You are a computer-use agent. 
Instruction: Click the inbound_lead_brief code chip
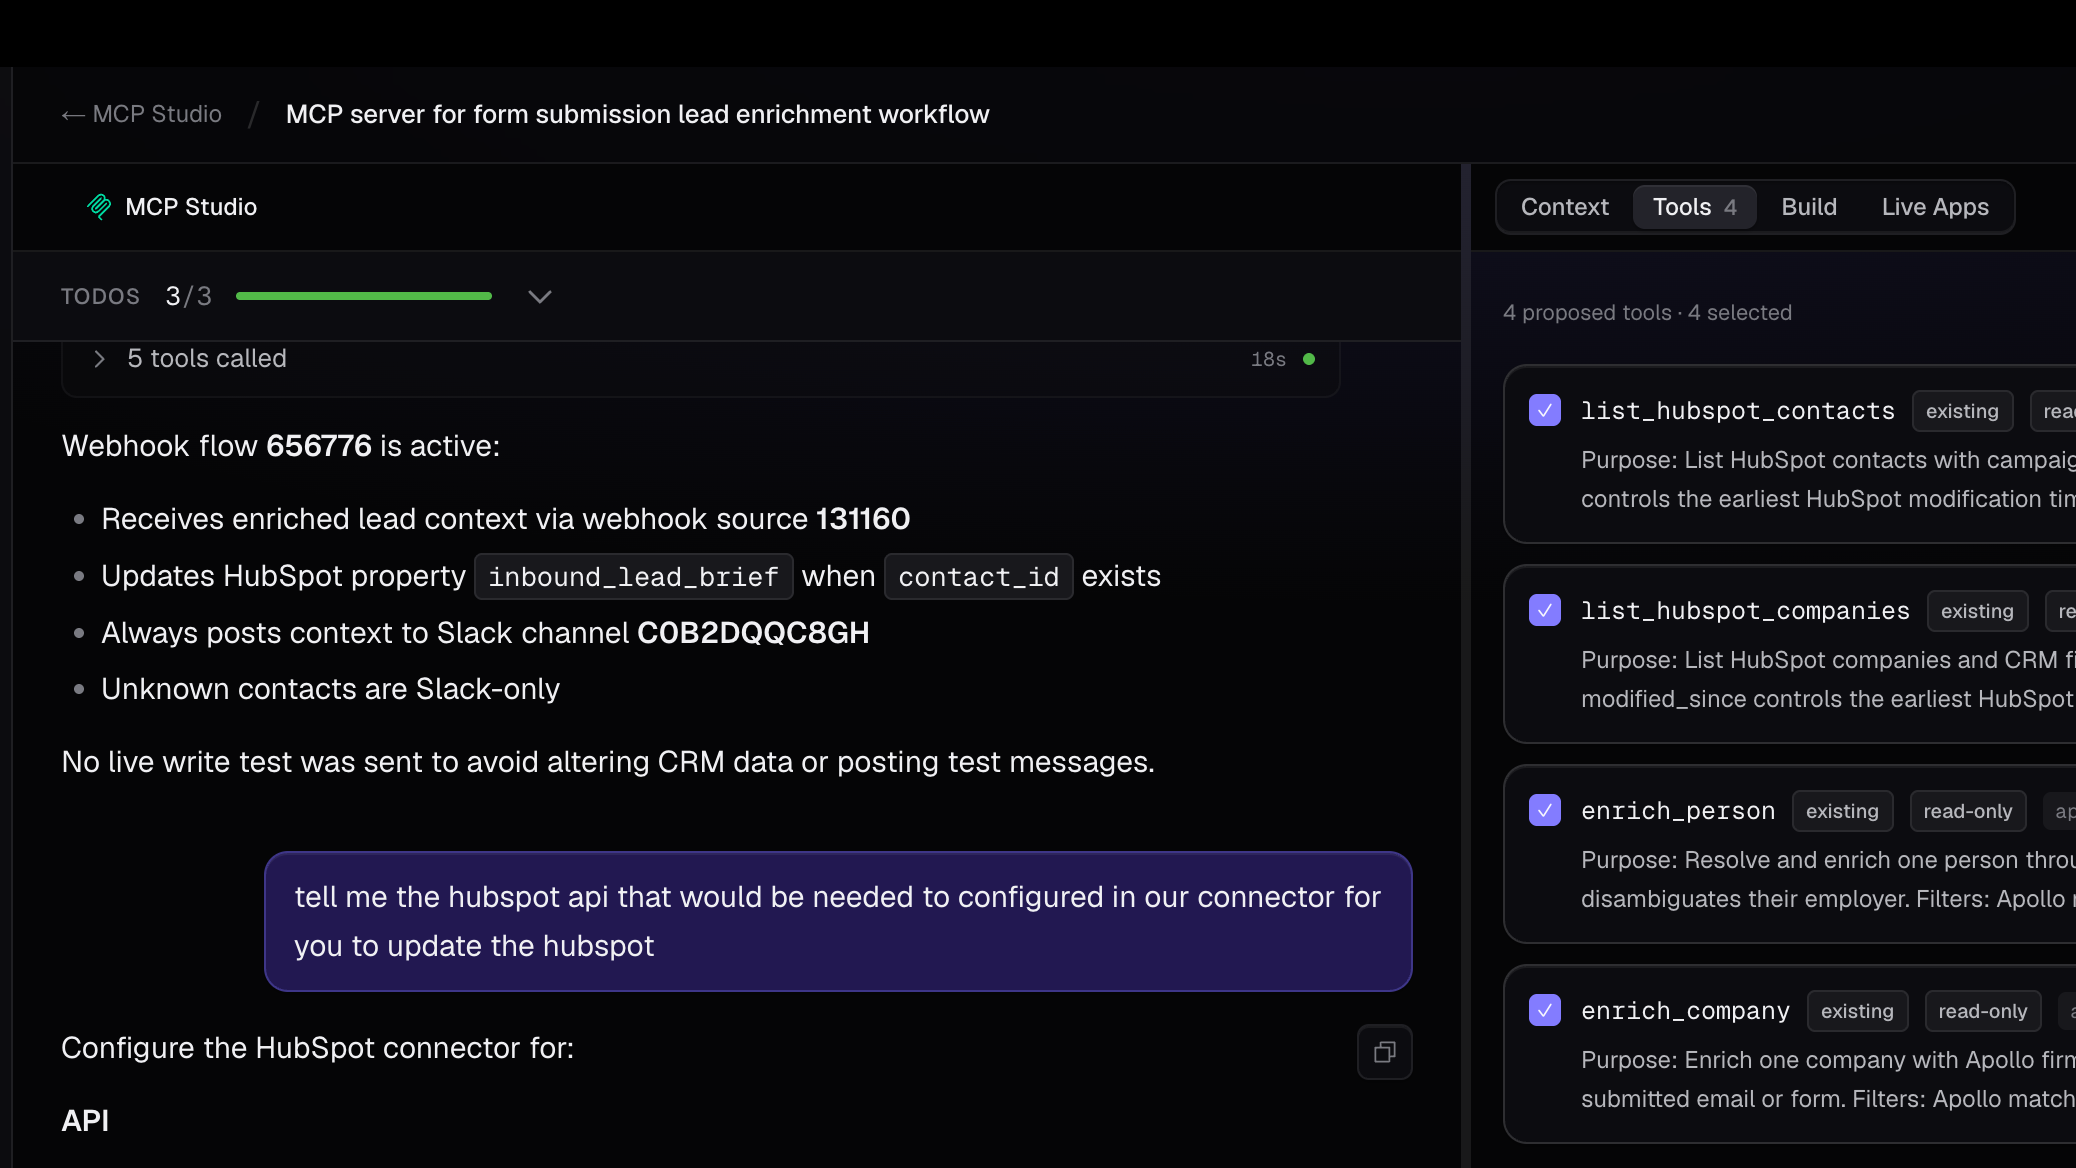click(x=633, y=576)
